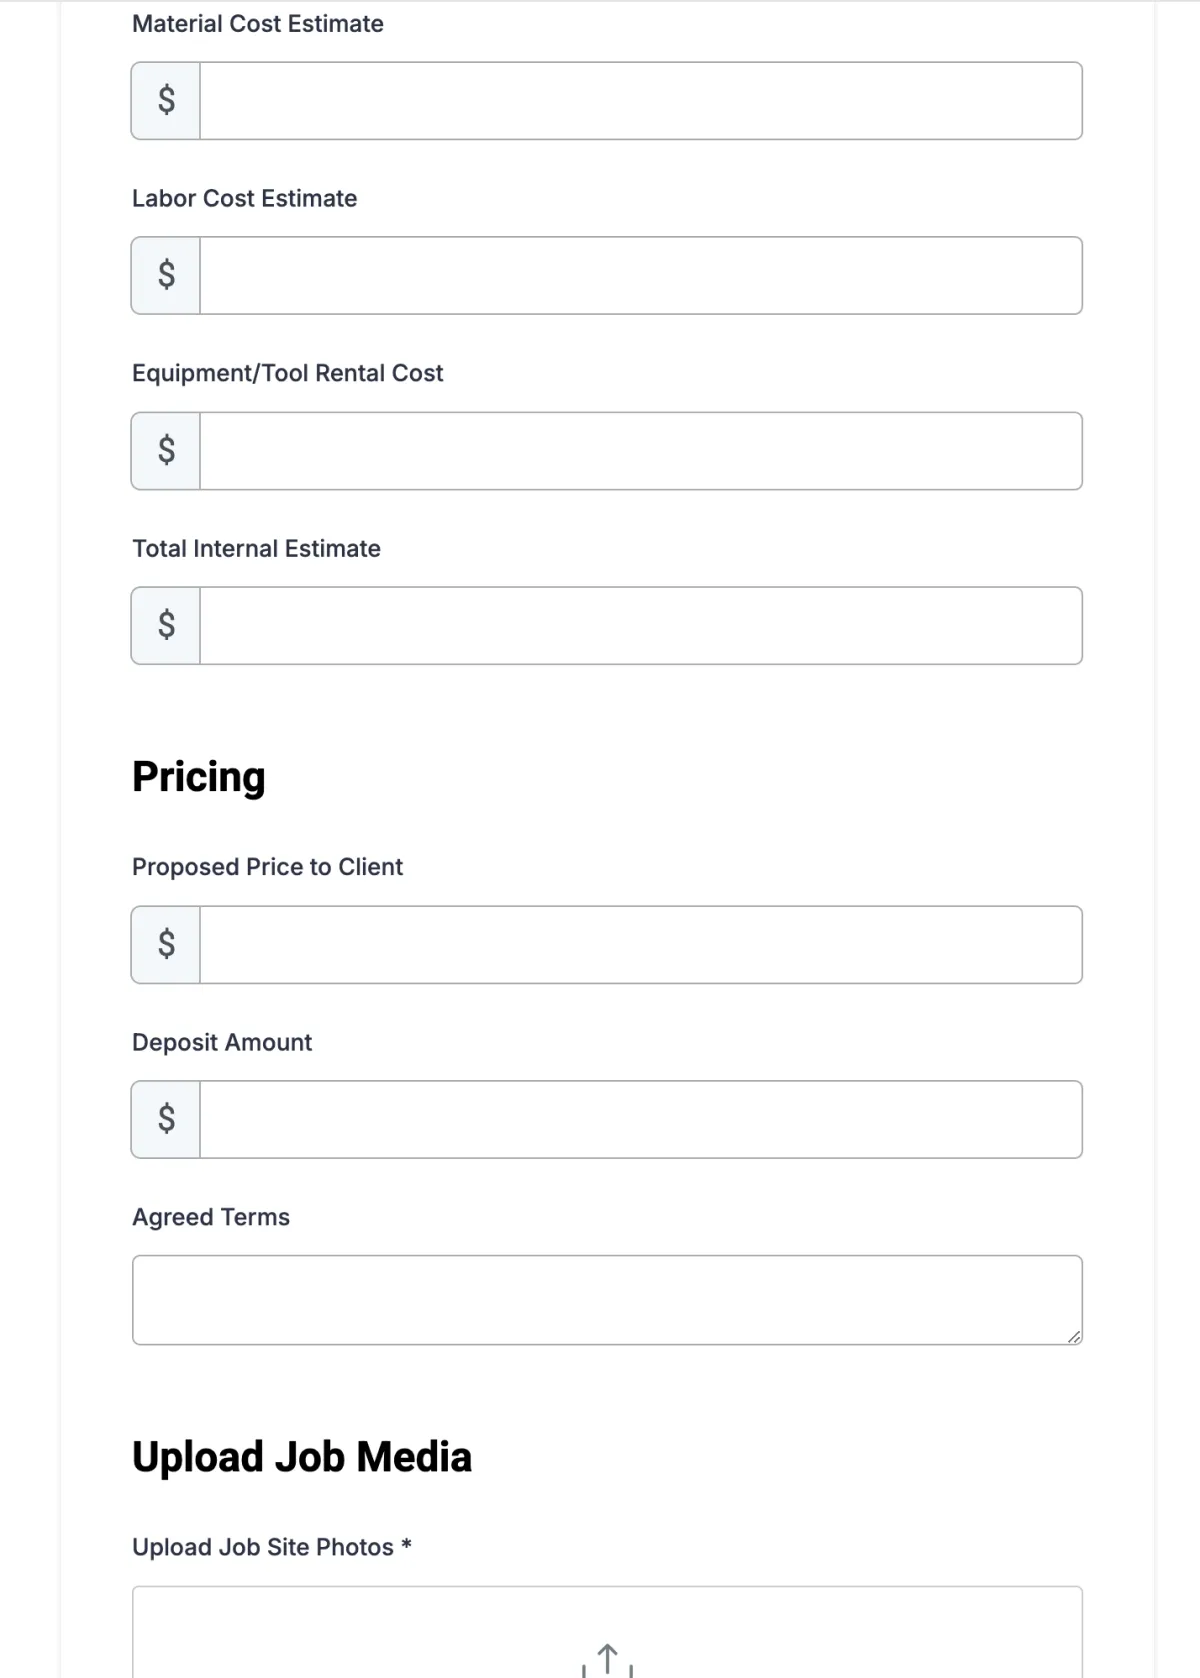
Task: Focus the Material Cost Estimate input field
Action: (640, 100)
